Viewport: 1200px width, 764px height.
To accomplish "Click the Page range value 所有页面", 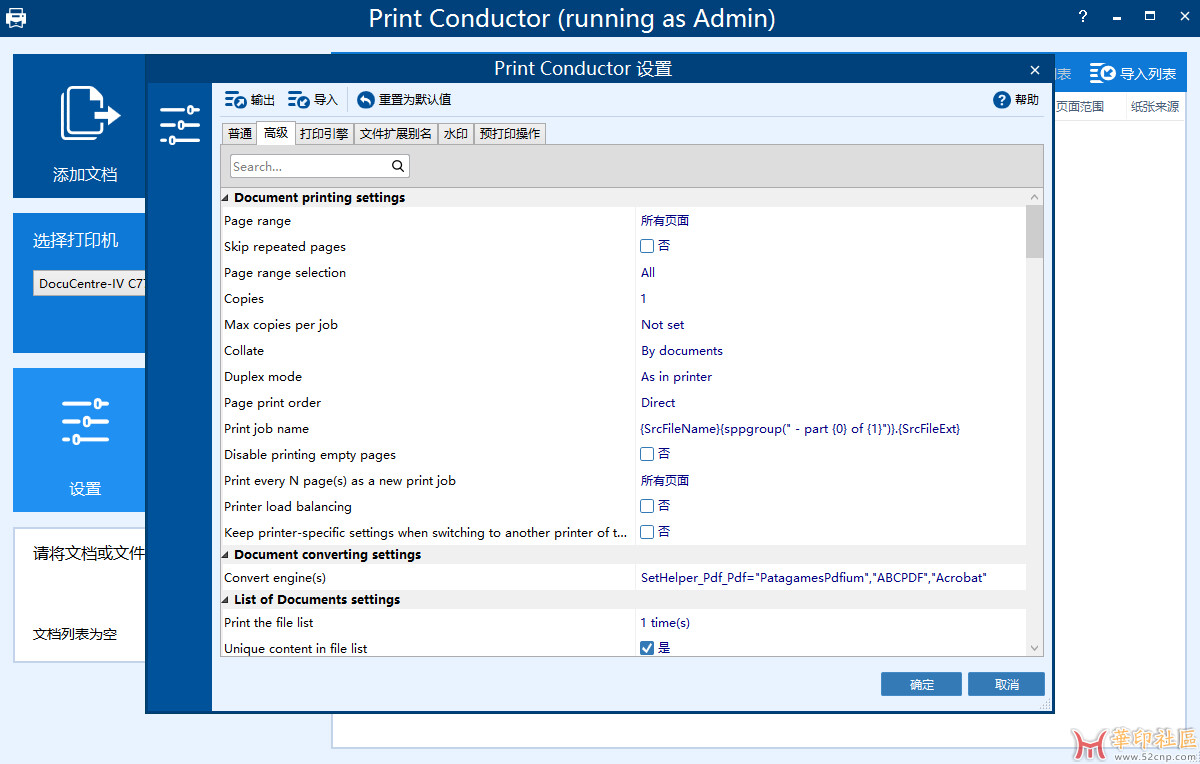I will [x=665, y=221].
